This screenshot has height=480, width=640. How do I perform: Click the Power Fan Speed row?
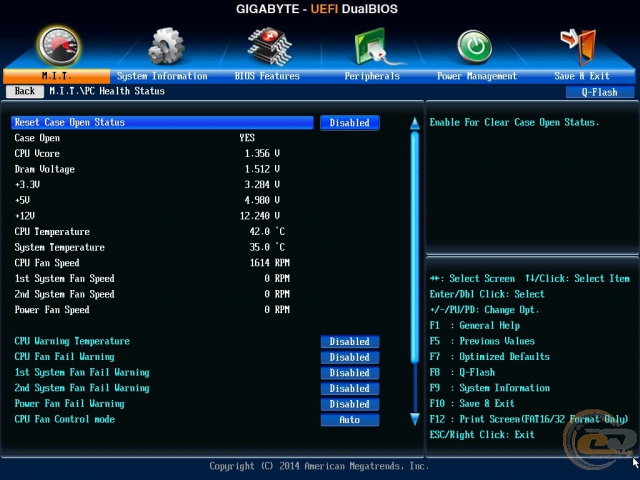click(x=152, y=310)
